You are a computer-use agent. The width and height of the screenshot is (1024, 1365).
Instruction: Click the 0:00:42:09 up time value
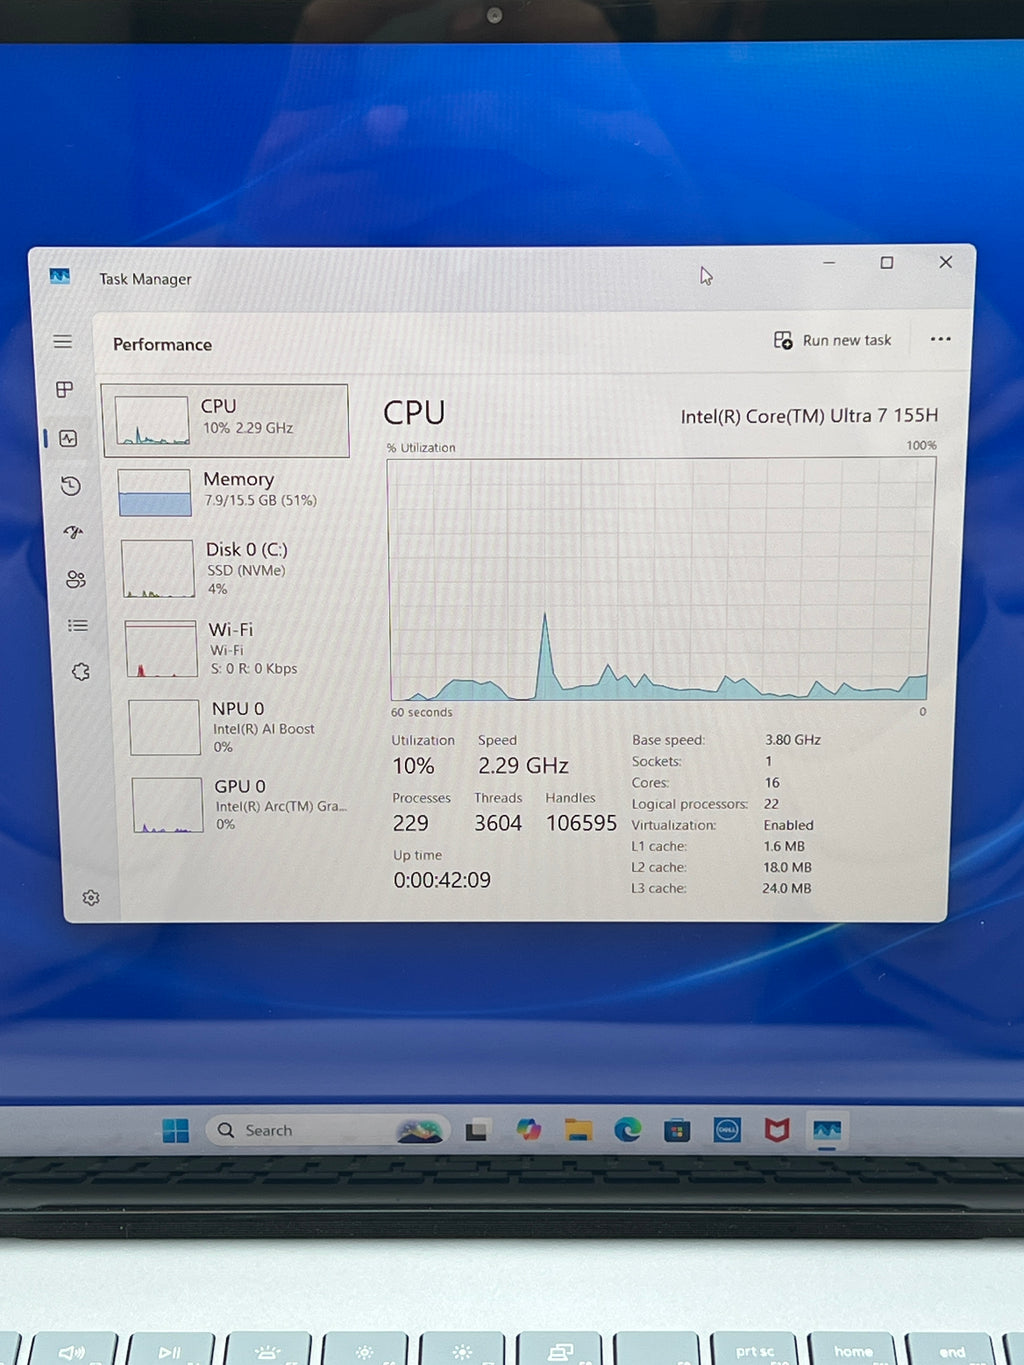click(442, 880)
